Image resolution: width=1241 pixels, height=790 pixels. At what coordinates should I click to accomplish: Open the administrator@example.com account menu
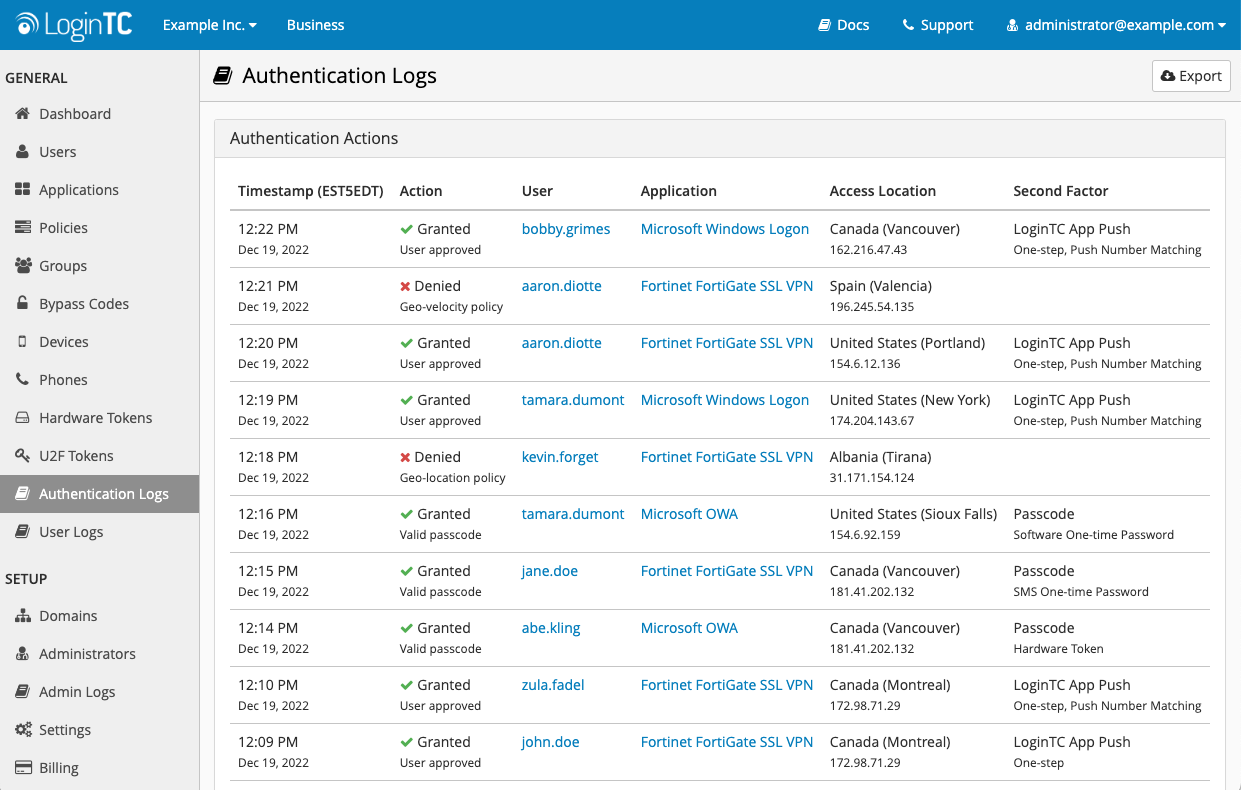[x=1115, y=24]
